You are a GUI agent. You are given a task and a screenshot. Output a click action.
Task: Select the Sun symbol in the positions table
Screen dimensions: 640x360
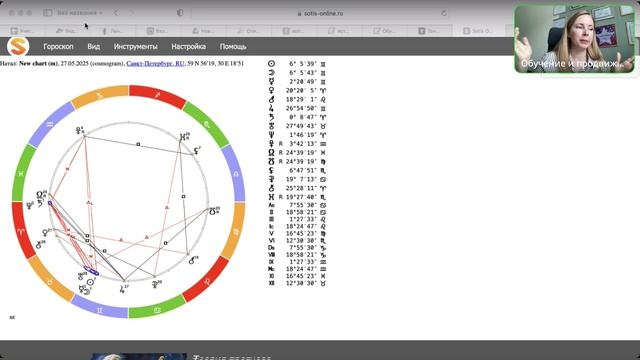tap(271, 64)
